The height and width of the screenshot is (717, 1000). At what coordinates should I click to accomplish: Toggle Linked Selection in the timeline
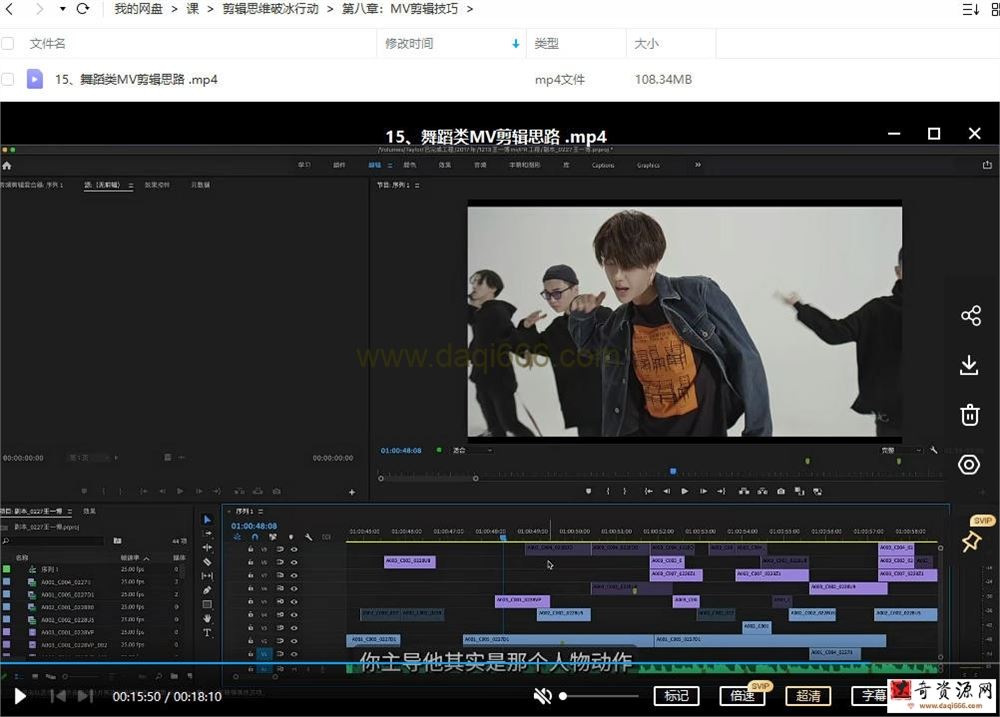coord(273,537)
